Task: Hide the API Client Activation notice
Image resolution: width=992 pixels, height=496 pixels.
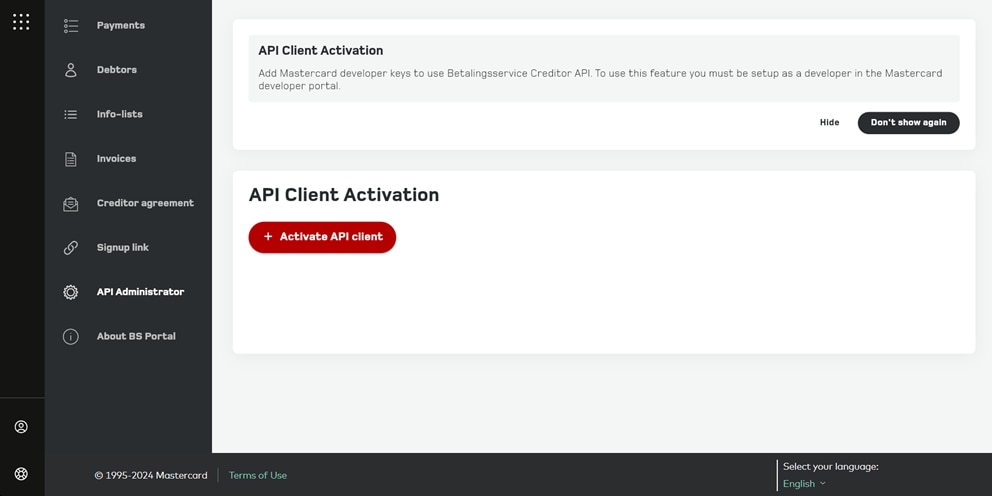Action: (829, 123)
